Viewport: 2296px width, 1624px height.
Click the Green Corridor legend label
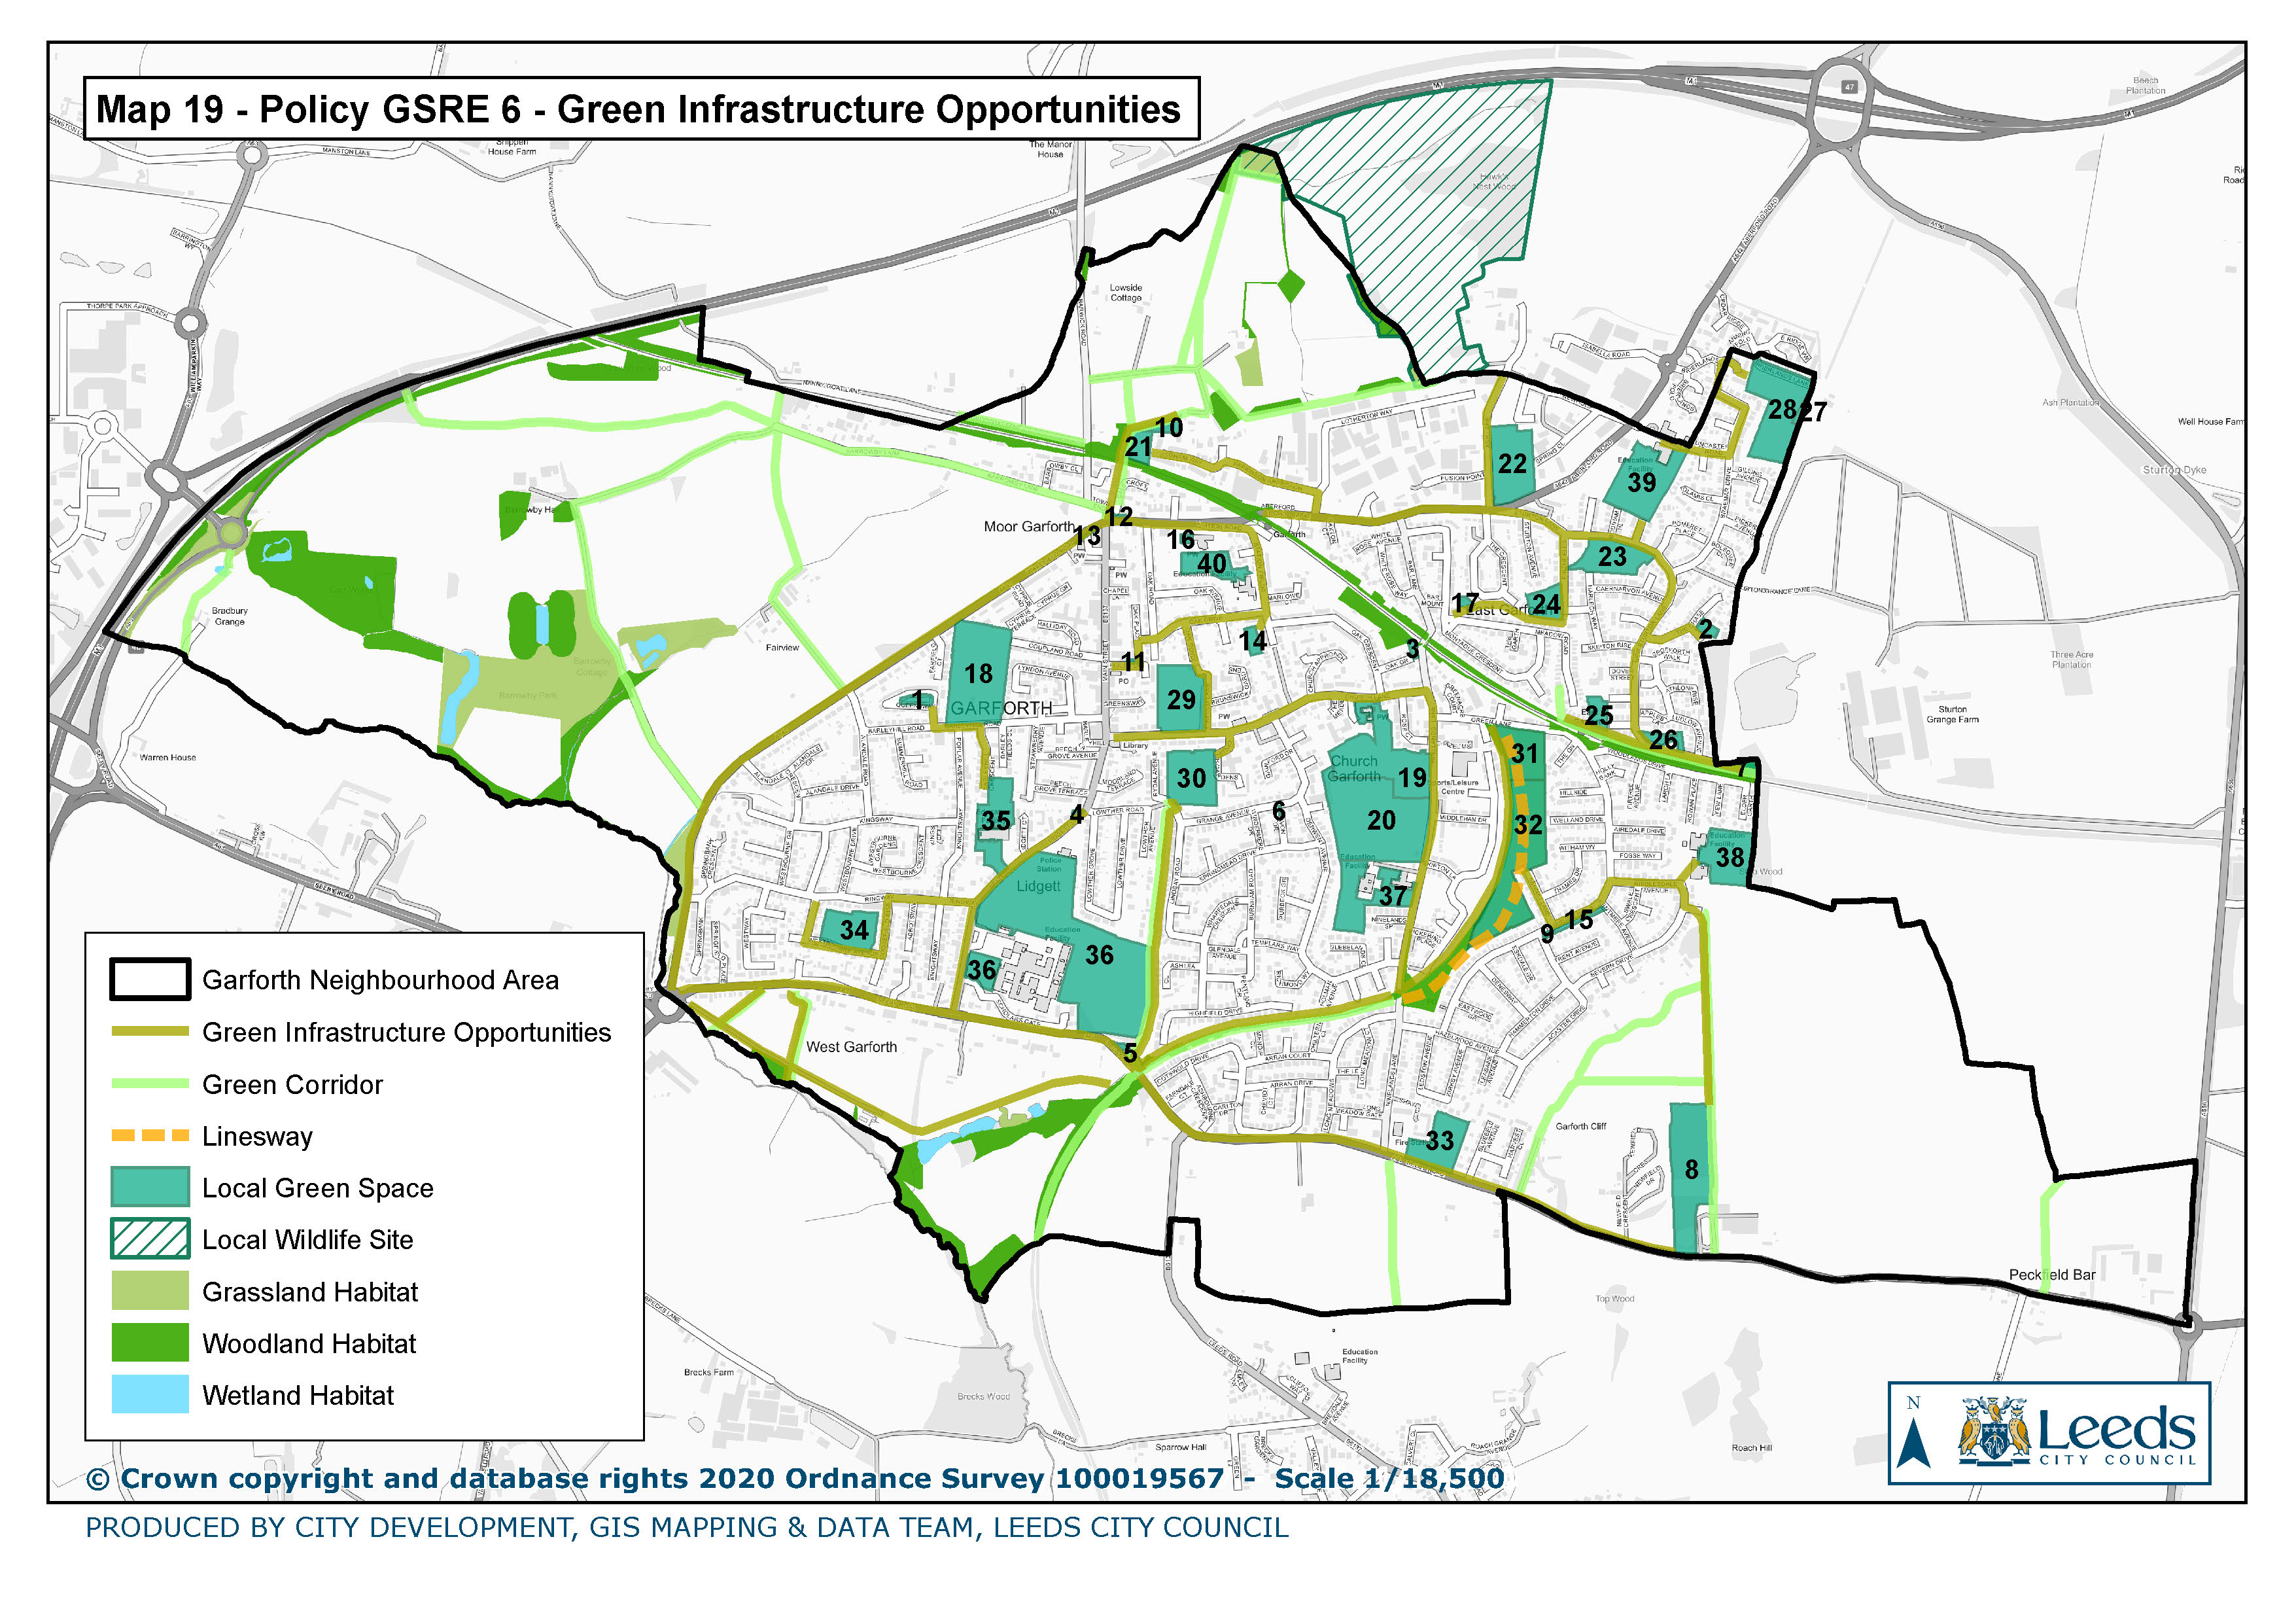pyautogui.click(x=292, y=1084)
